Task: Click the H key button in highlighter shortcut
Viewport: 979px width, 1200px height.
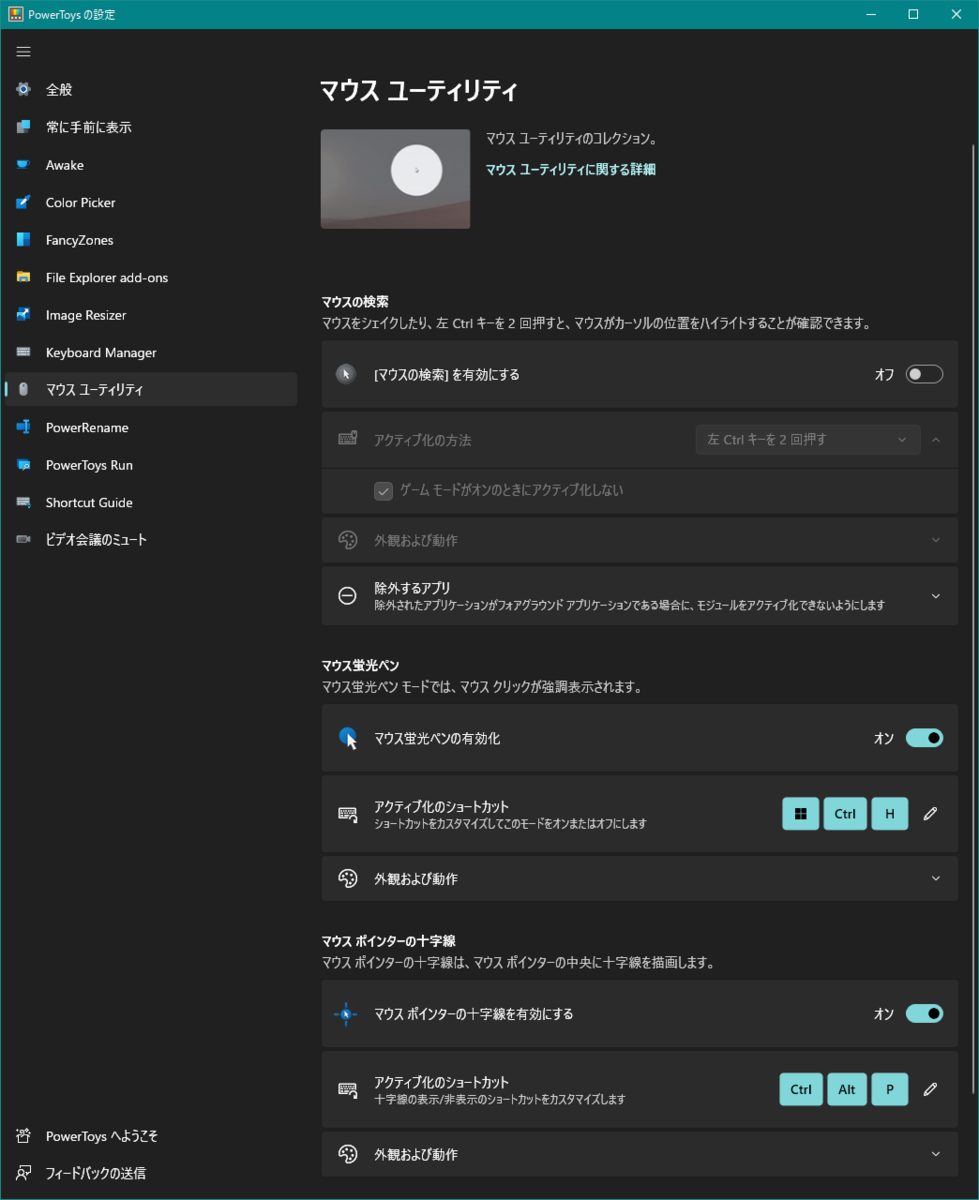Action: (890, 814)
